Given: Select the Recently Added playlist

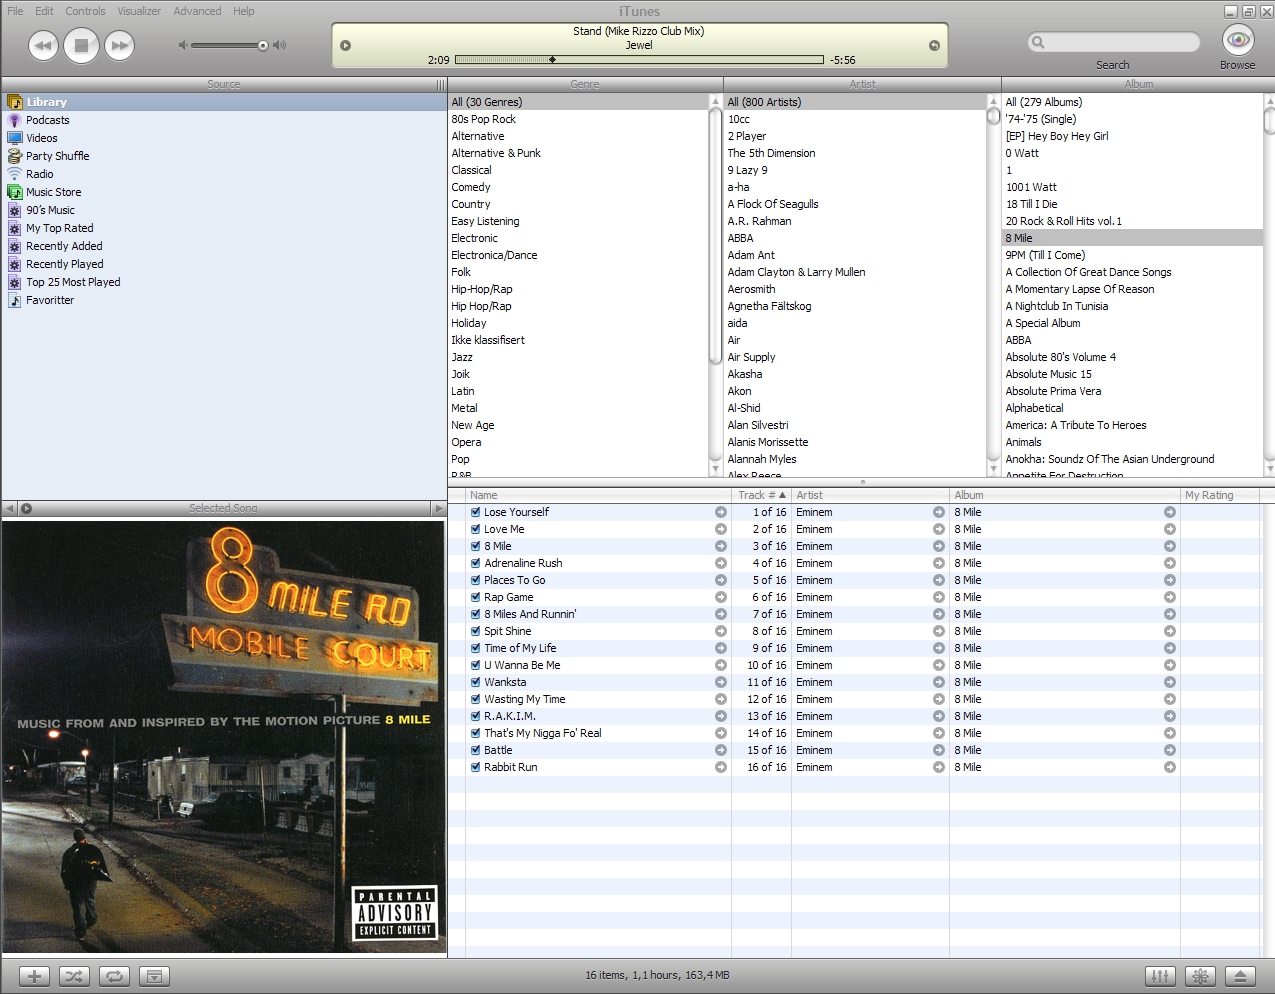Looking at the screenshot, I should pyautogui.click(x=64, y=246).
